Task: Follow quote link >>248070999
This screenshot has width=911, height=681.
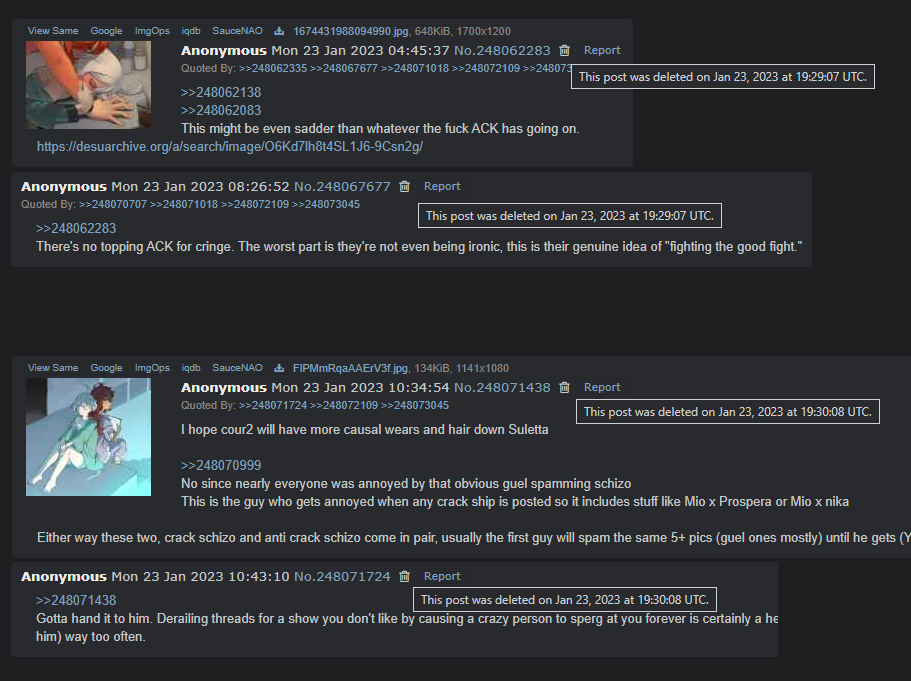Action: tap(221, 465)
